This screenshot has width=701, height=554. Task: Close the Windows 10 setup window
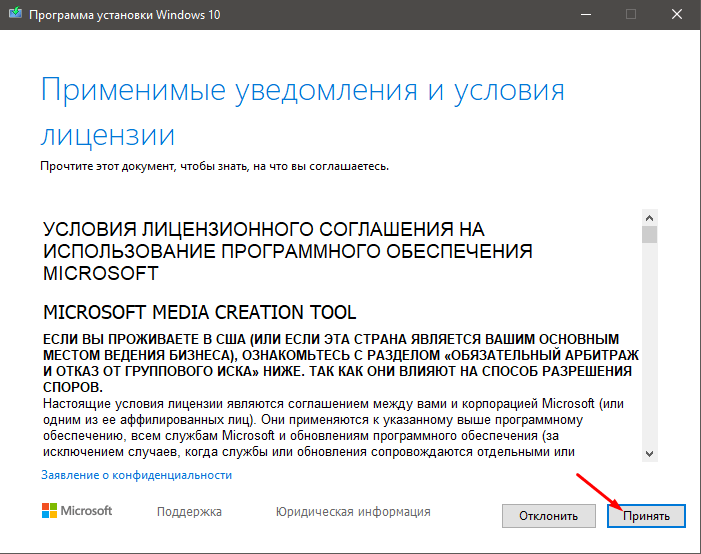pos(676,14)
